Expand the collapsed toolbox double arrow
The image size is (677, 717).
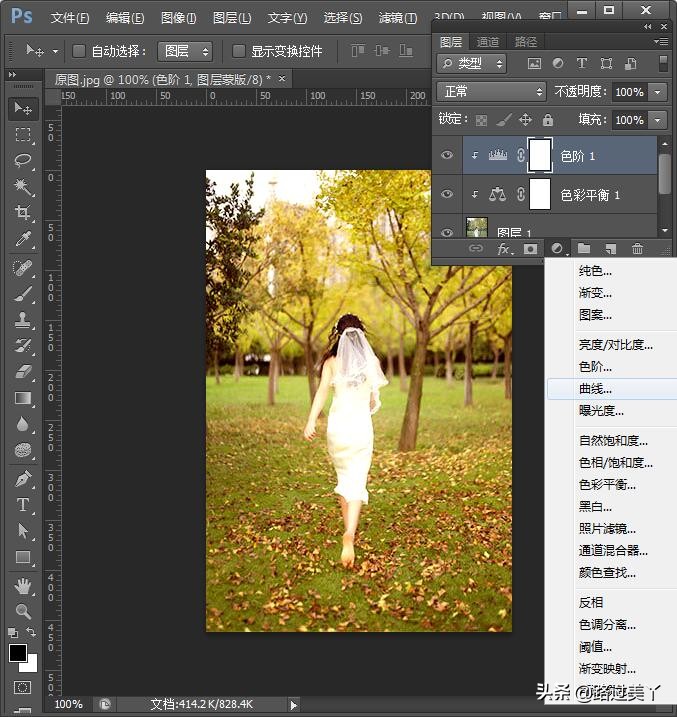point(12,74)
